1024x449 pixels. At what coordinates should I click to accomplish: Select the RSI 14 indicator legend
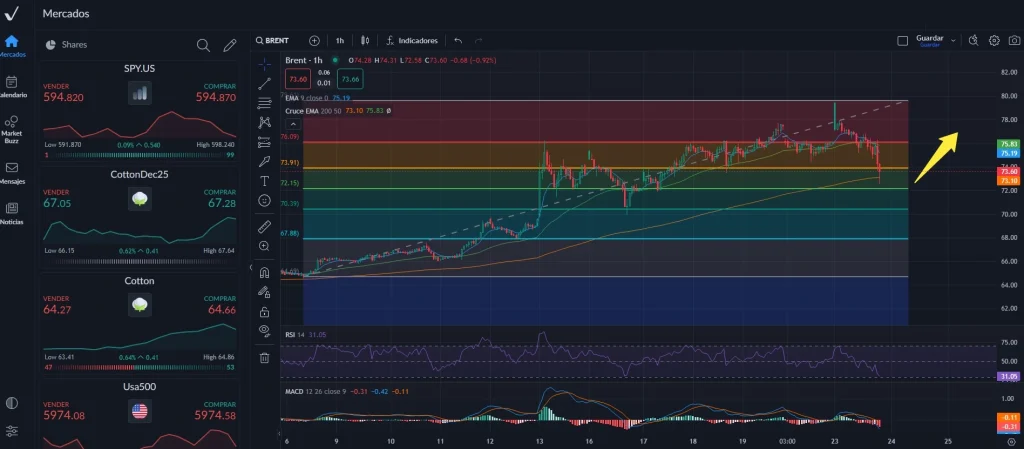pos(306,334)
